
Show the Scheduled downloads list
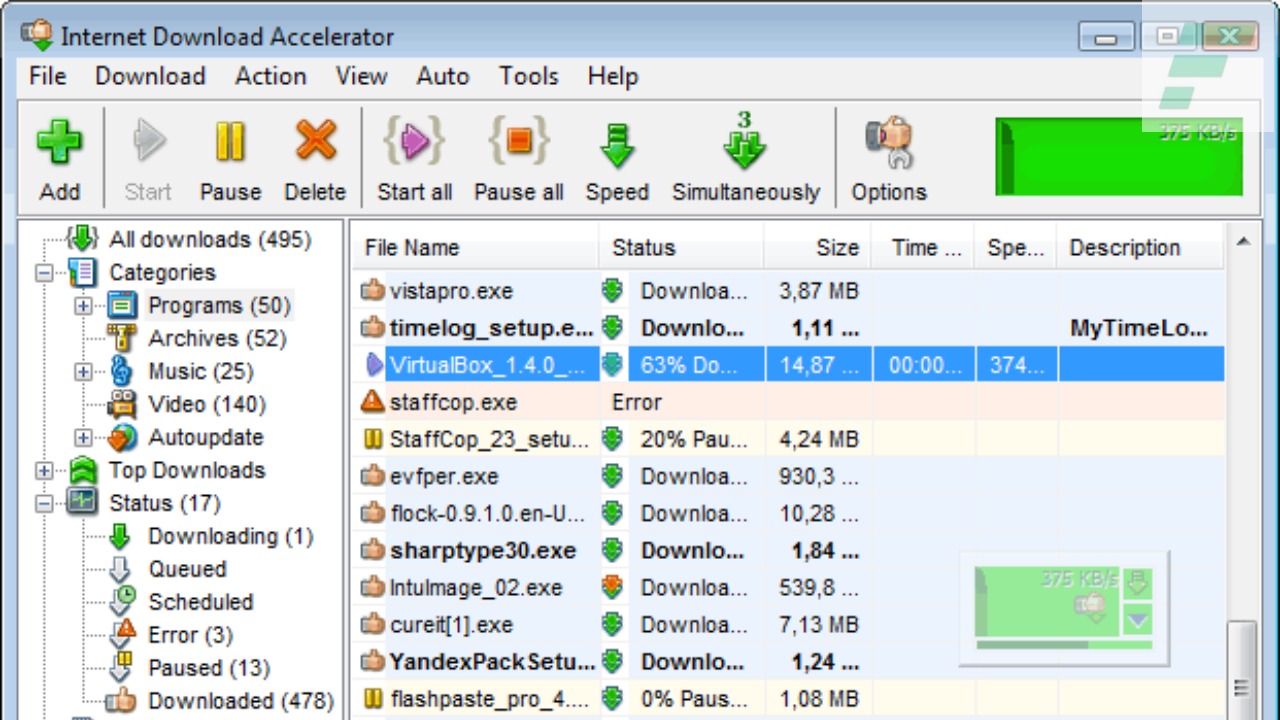pos(200,602)
